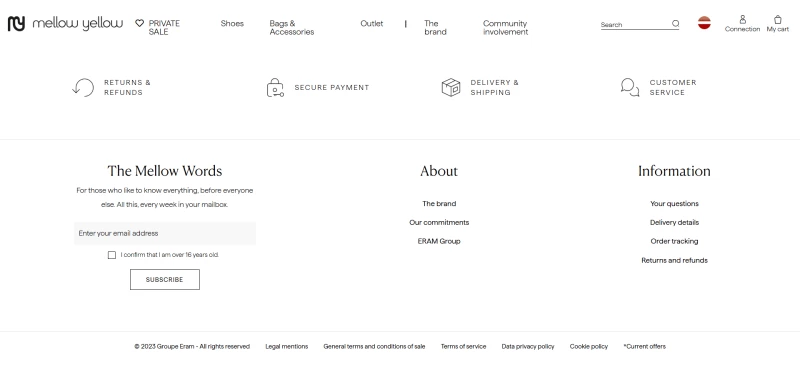The height and width of the screenshot is (366, 800).
Task: Click the Subscribe button
Action: point(165,280)
